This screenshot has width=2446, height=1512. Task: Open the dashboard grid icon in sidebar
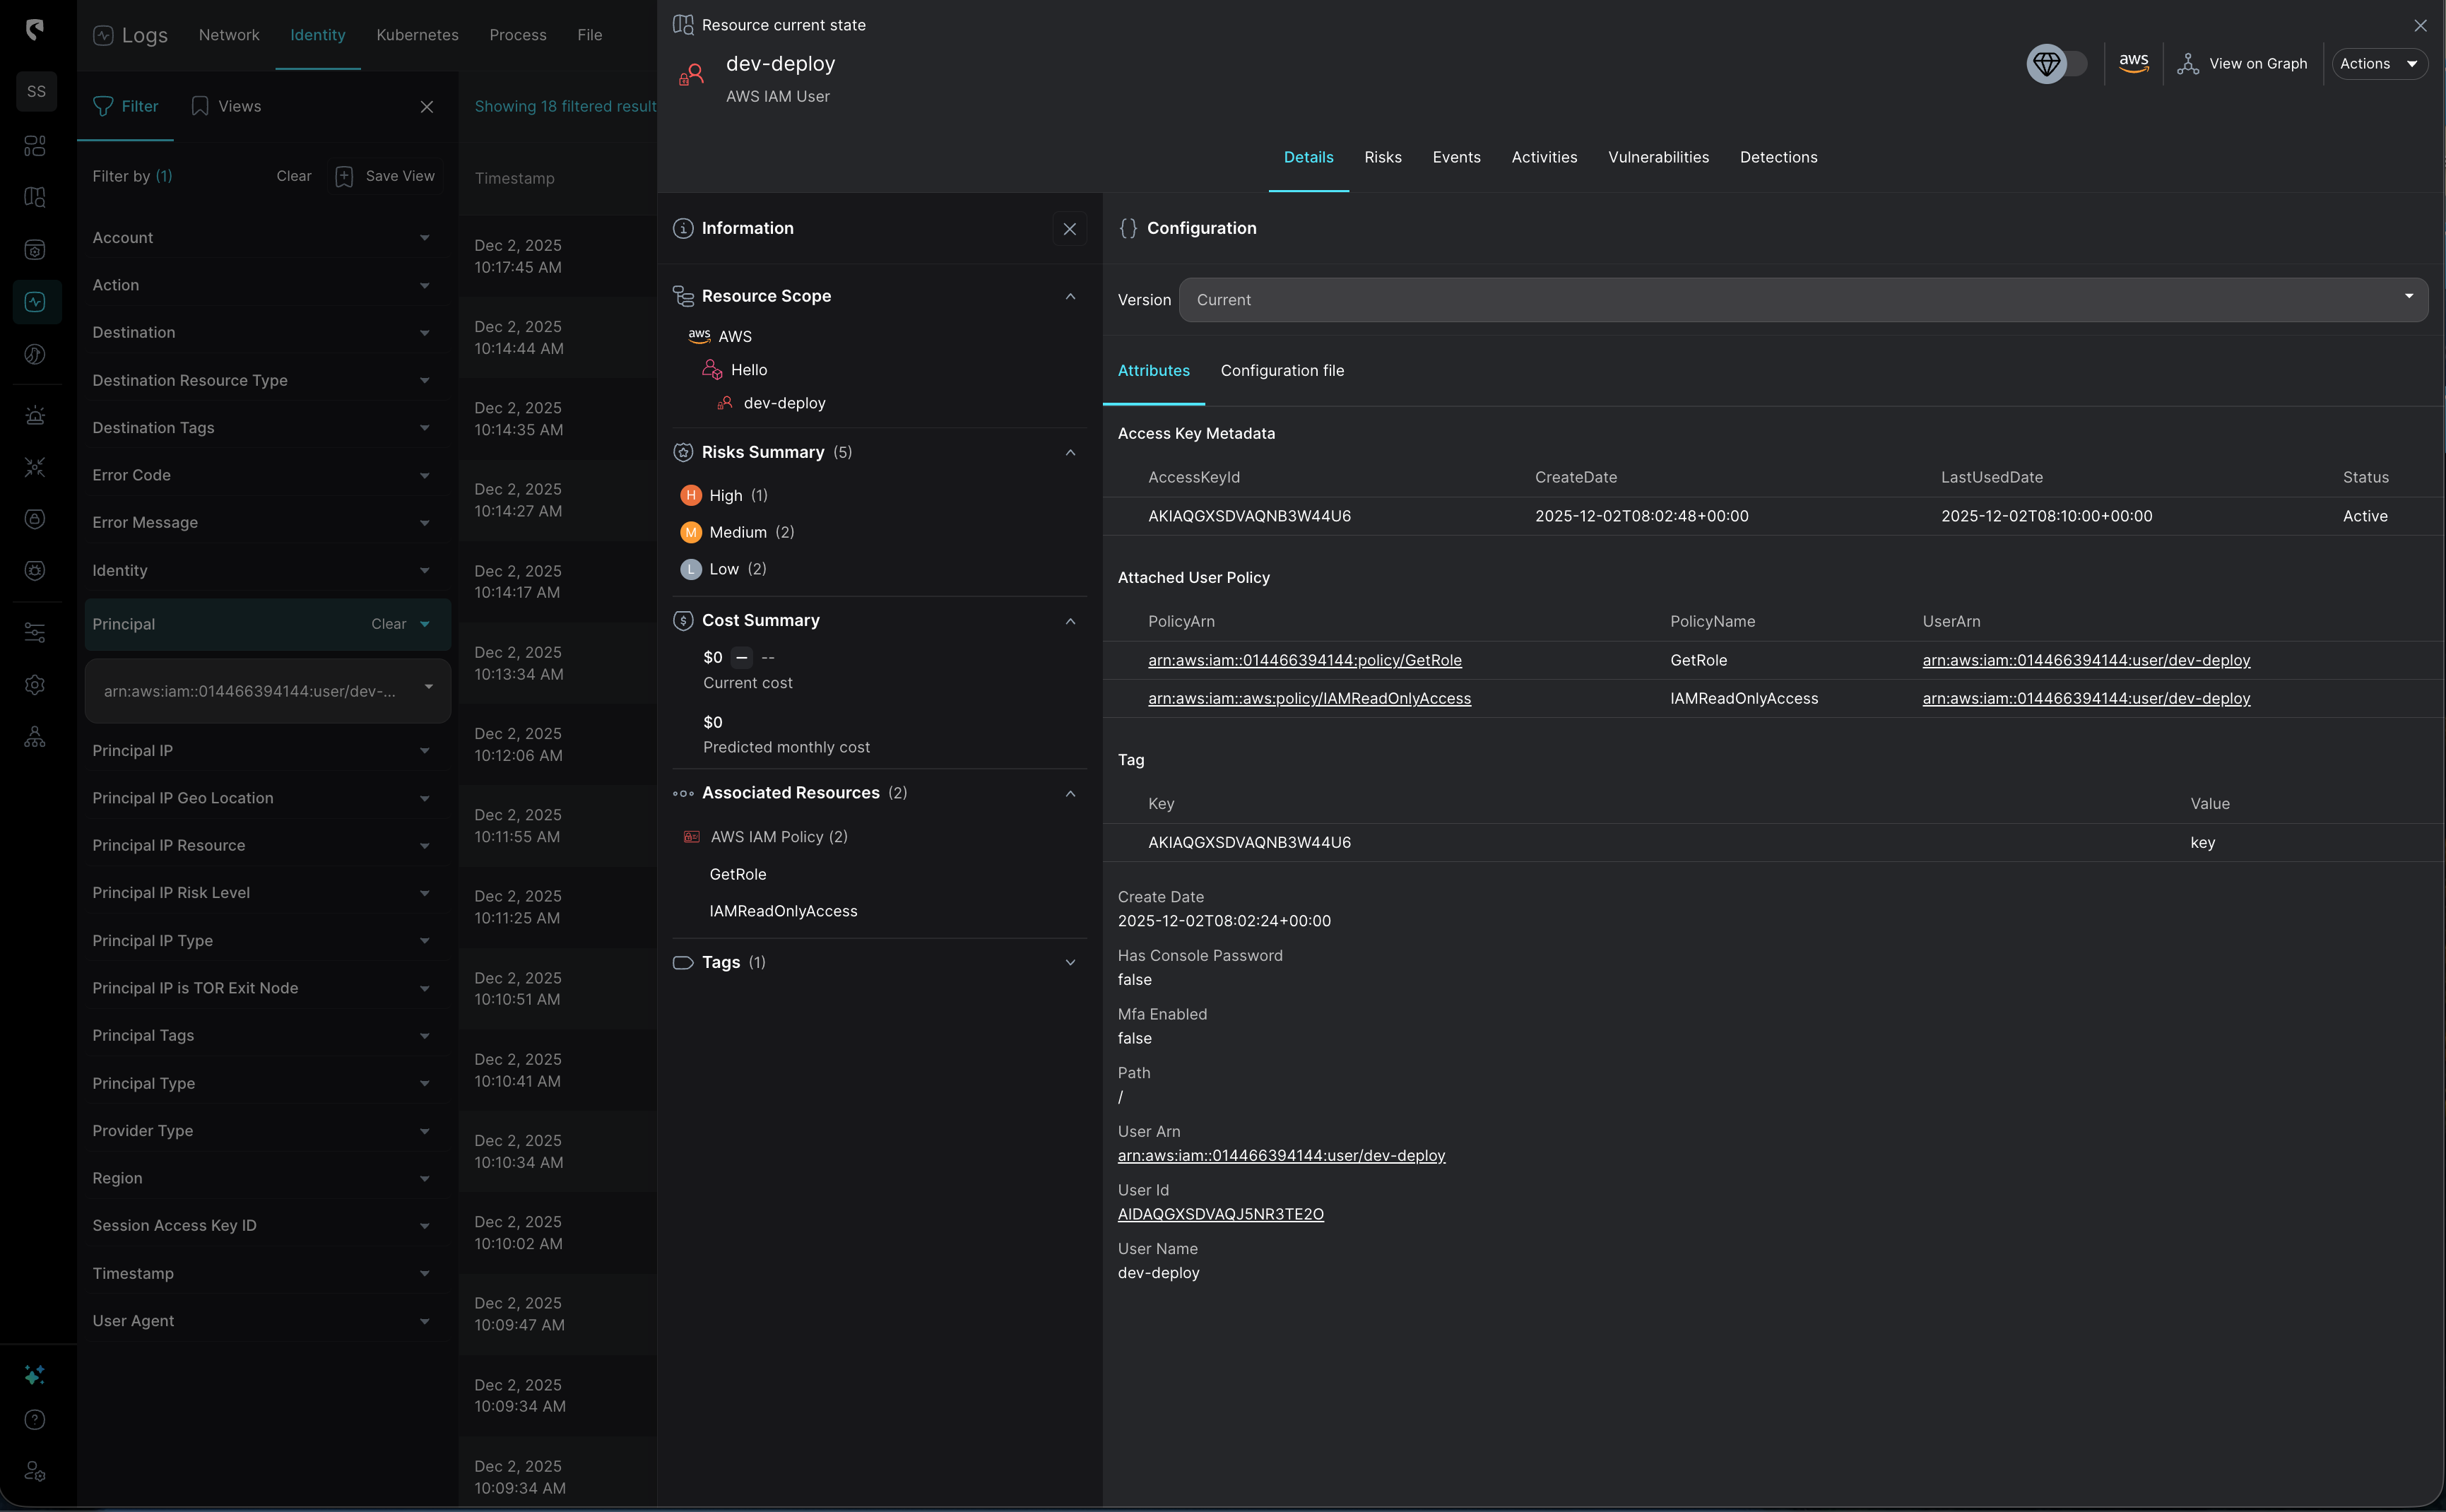pos(35,147)
